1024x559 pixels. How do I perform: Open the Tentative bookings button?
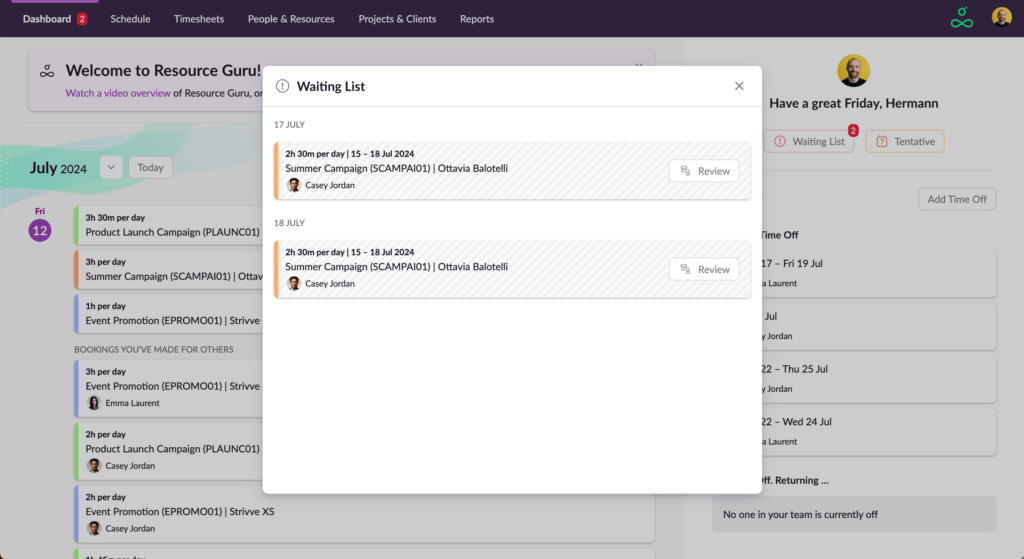pos(904,141)
